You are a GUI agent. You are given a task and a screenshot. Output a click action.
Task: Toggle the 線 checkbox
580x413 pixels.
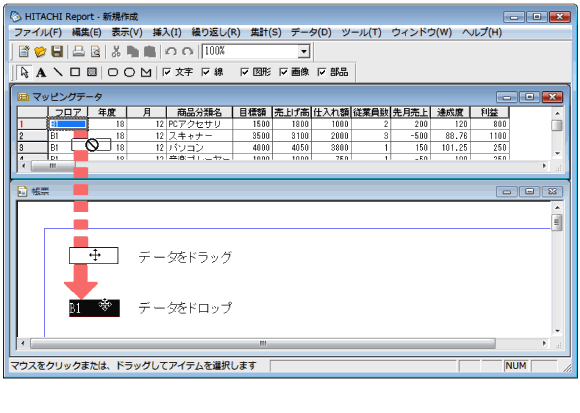(206, 72)
